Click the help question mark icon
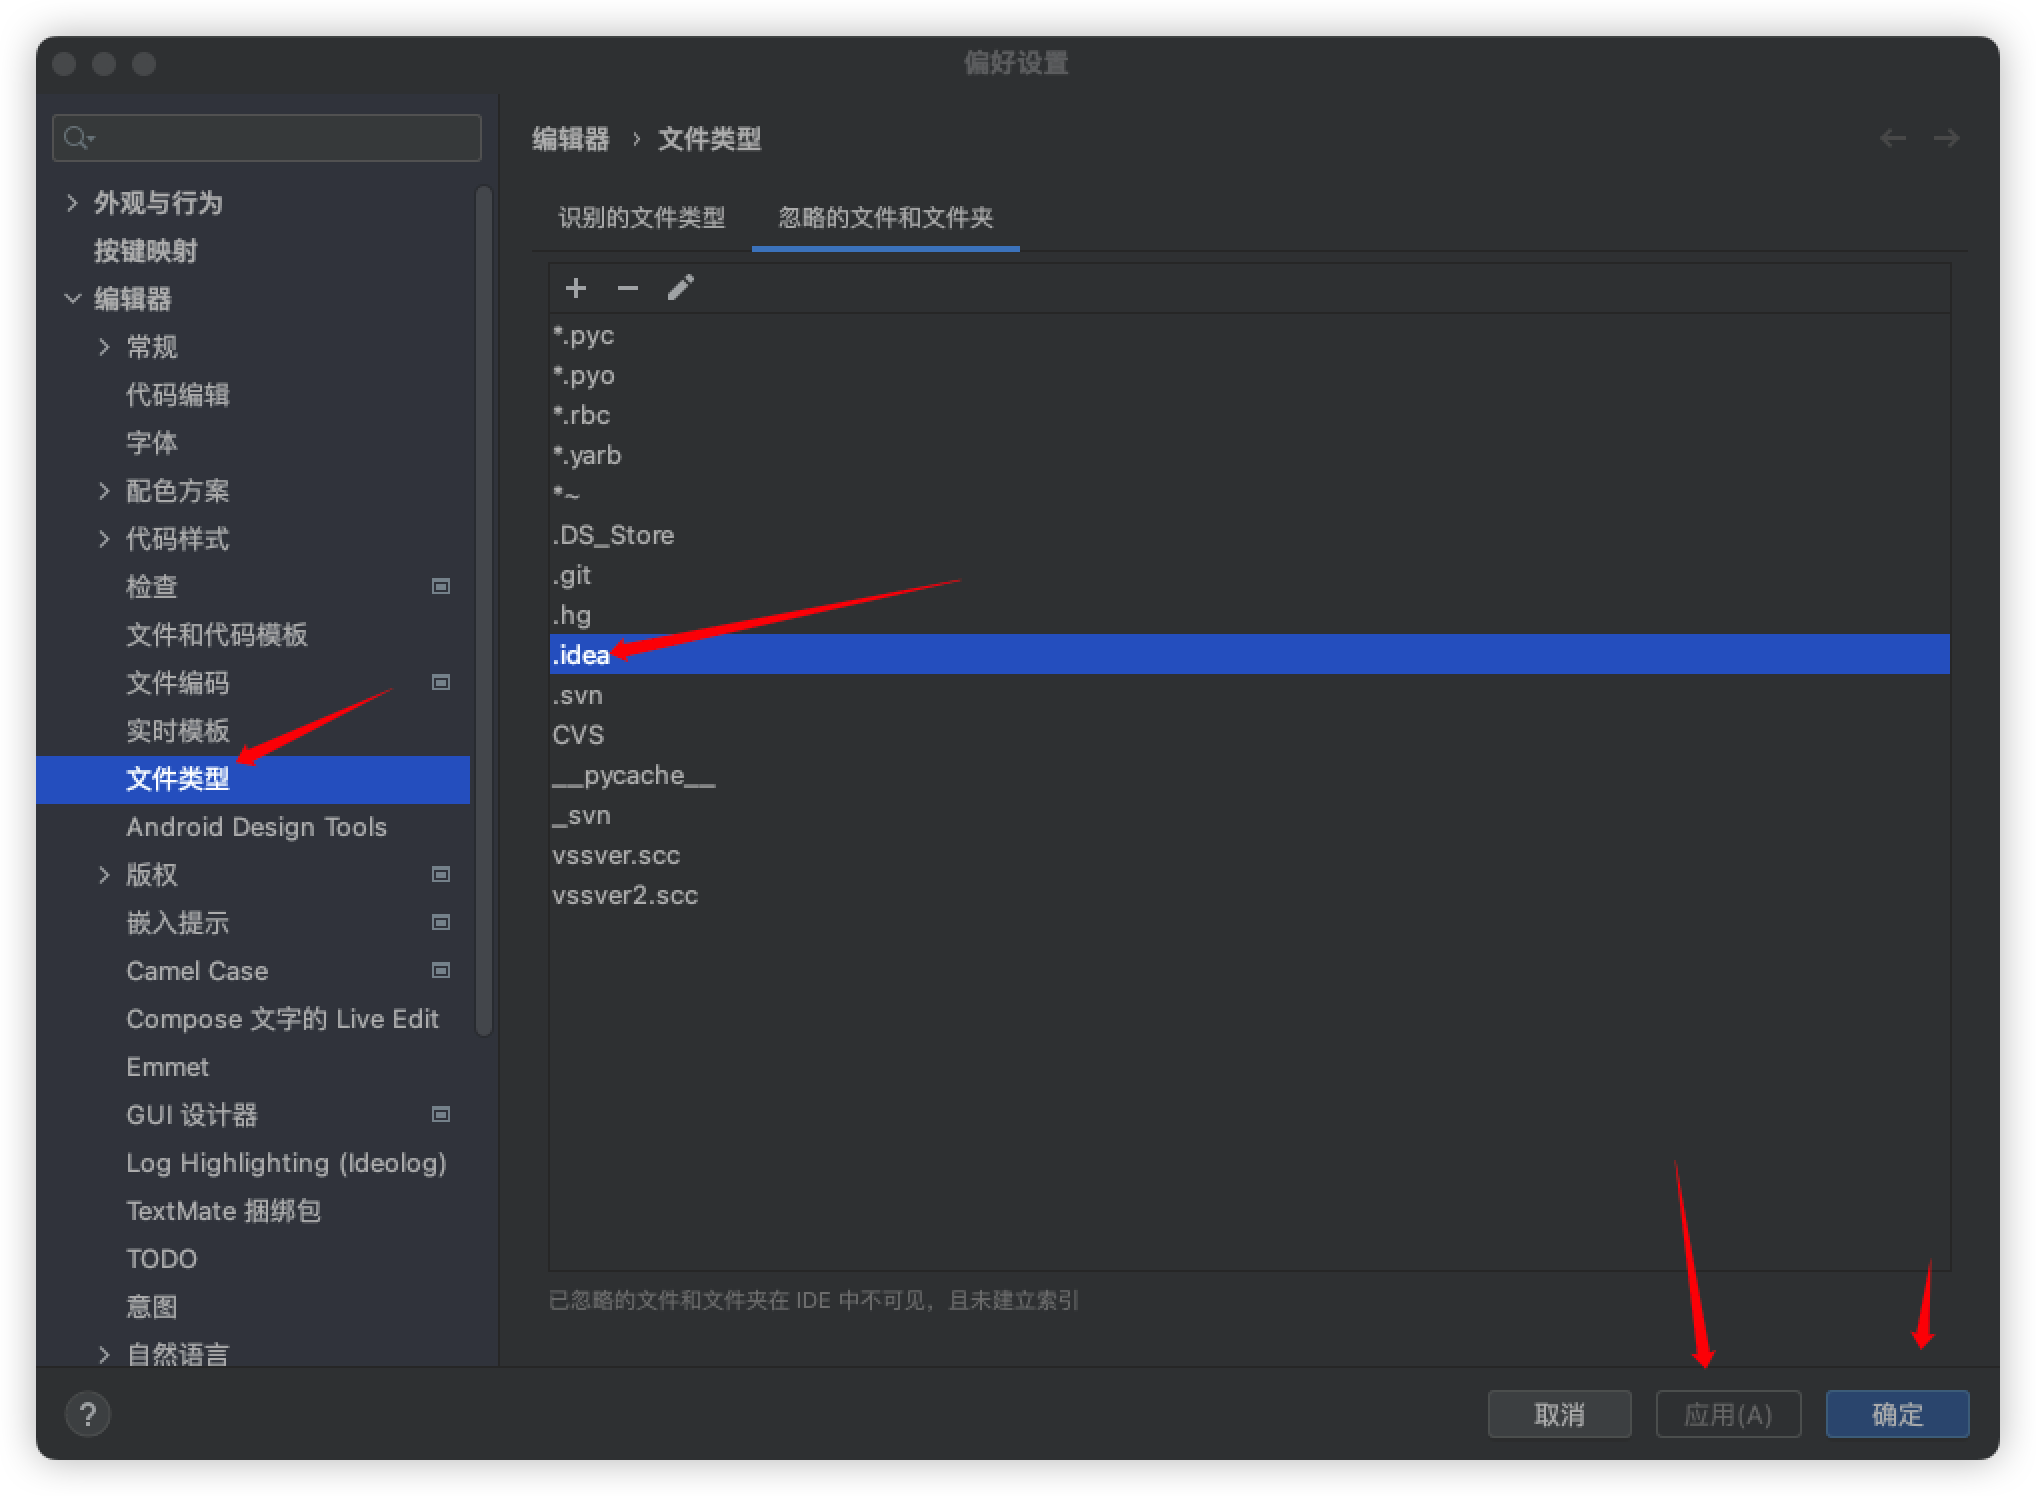The image size is (2036, 1496). [x=88, y=1414]
